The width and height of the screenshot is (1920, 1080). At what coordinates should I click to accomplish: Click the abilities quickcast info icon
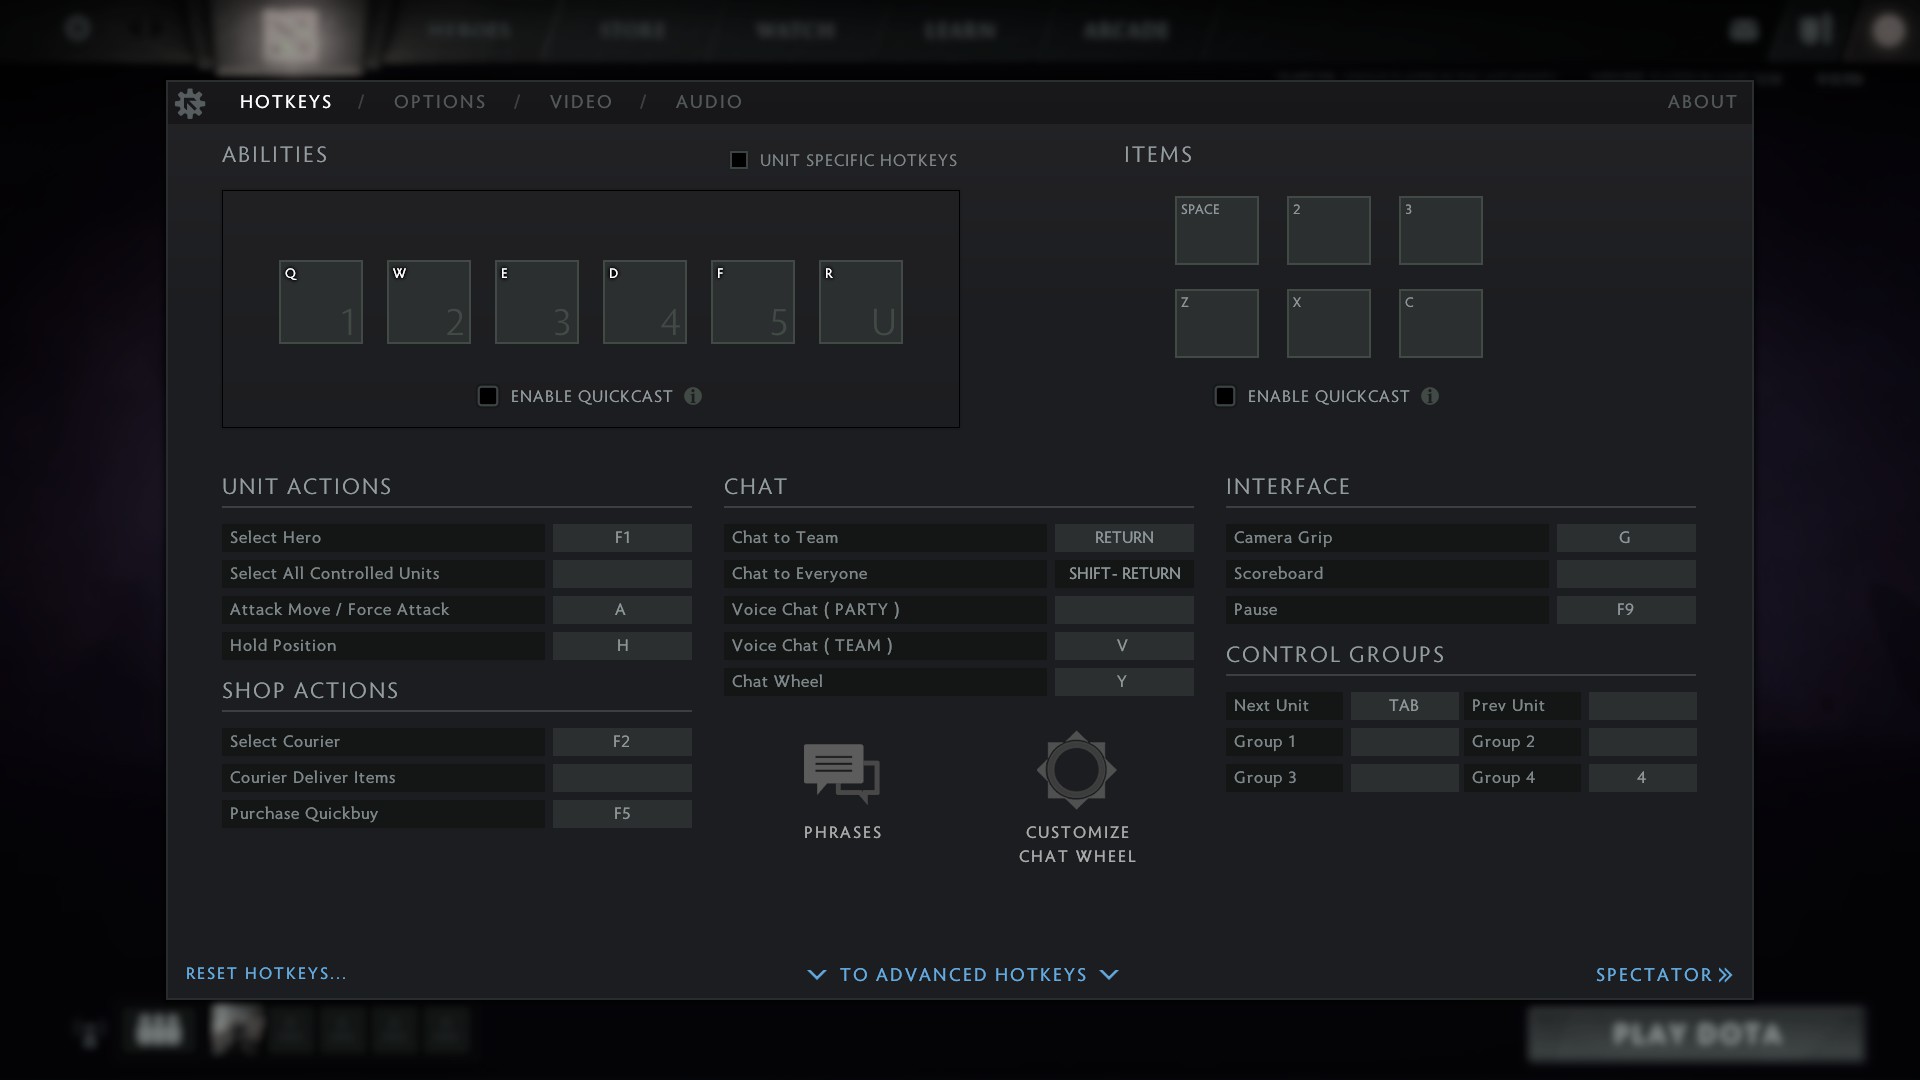point(693,396)
